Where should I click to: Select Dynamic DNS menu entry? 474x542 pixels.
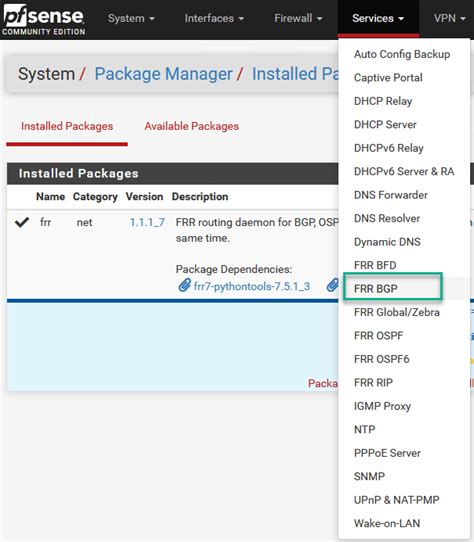click(x=387, y=242)
